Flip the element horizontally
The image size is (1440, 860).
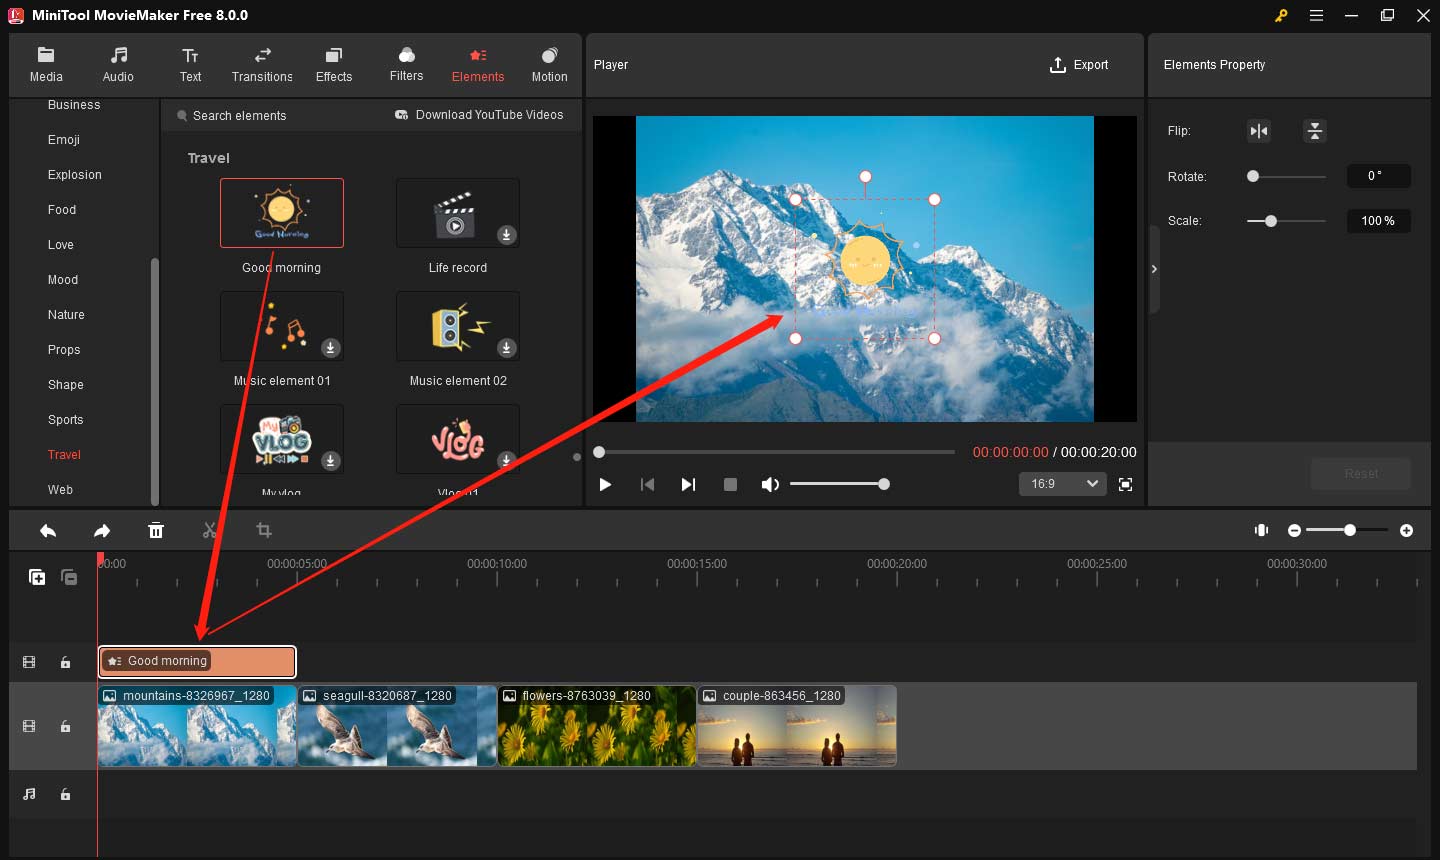1259,131
